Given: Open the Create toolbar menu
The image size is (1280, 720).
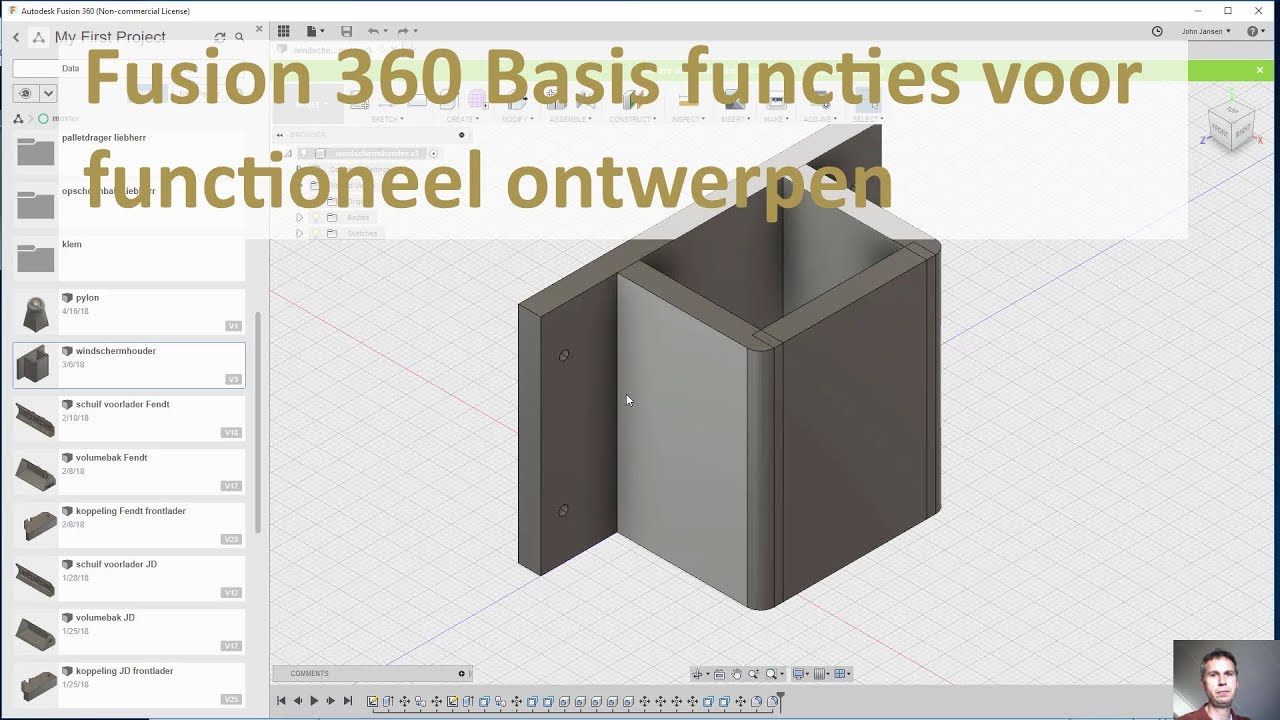Looking at the screenshot, I should pos(462,119).
